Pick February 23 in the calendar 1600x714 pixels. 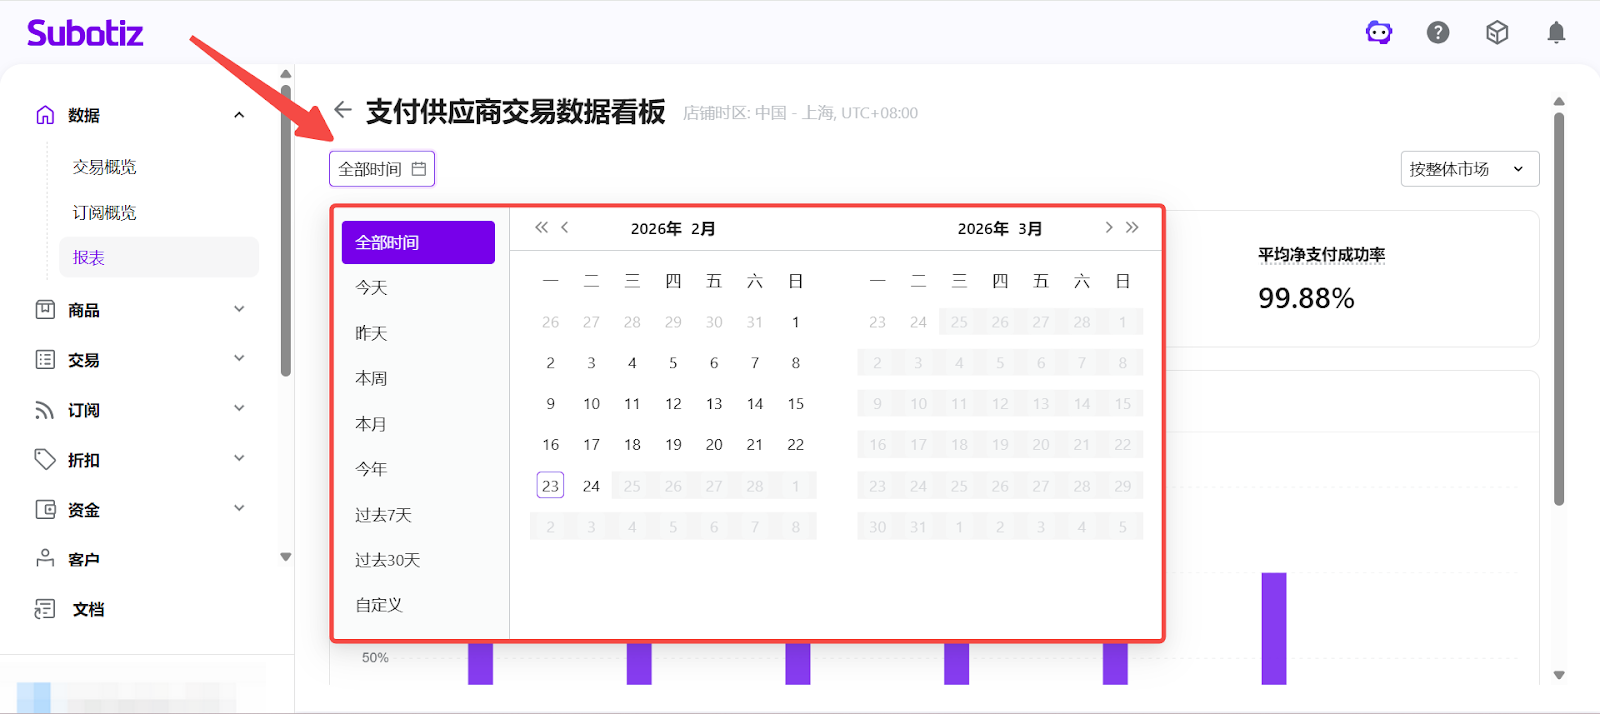550,486
